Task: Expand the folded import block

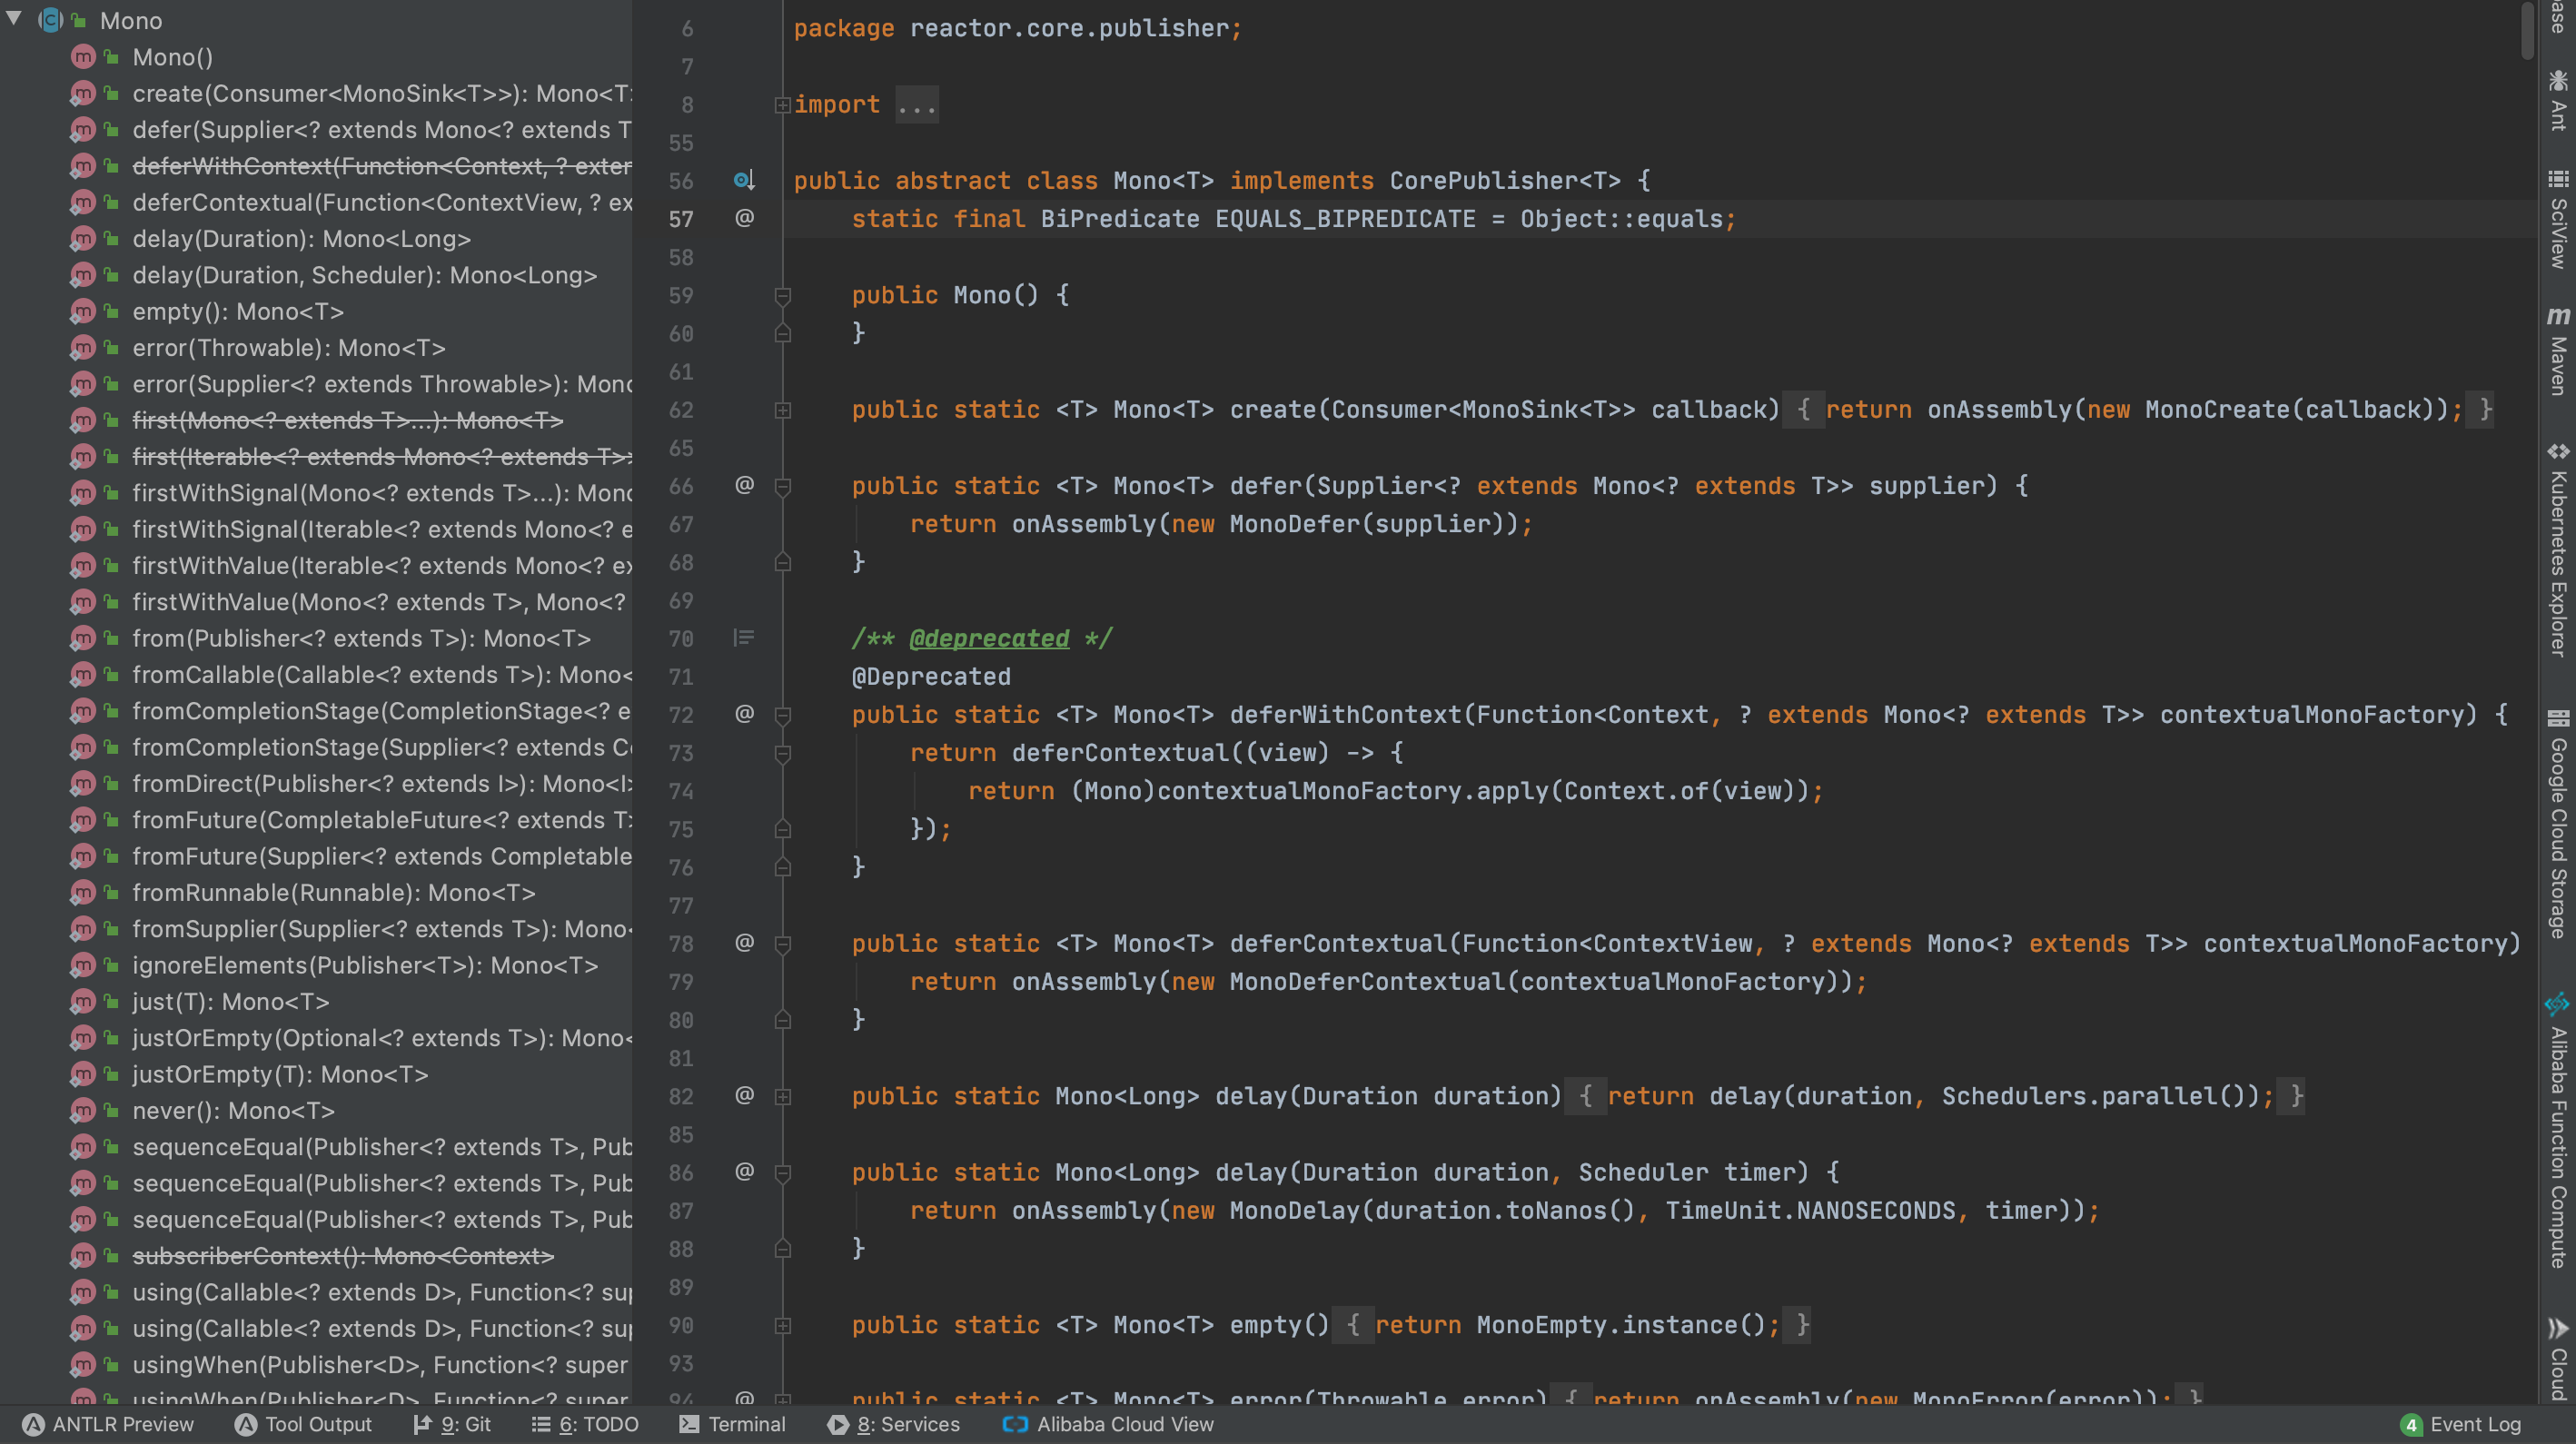Action: click(x=783, y=105)
